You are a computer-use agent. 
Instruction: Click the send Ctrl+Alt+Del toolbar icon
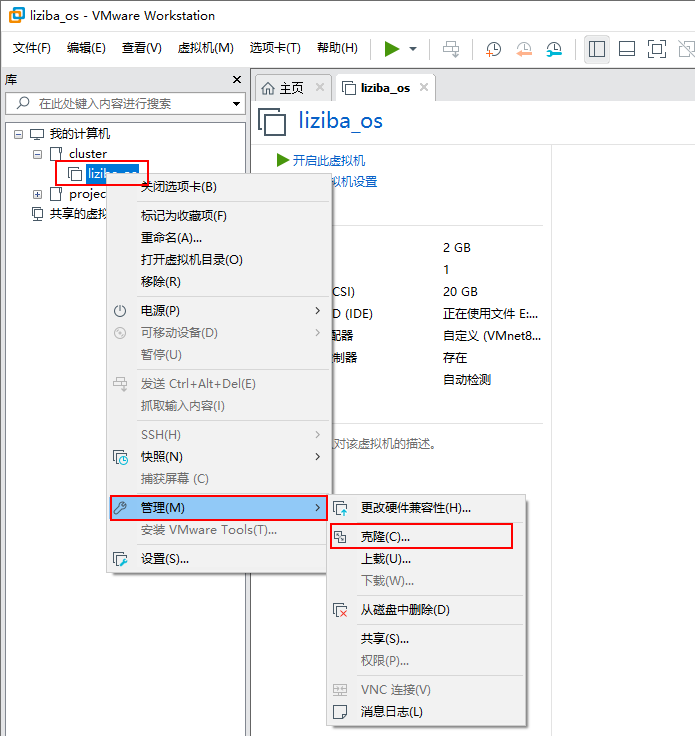(x=451, y=49)
